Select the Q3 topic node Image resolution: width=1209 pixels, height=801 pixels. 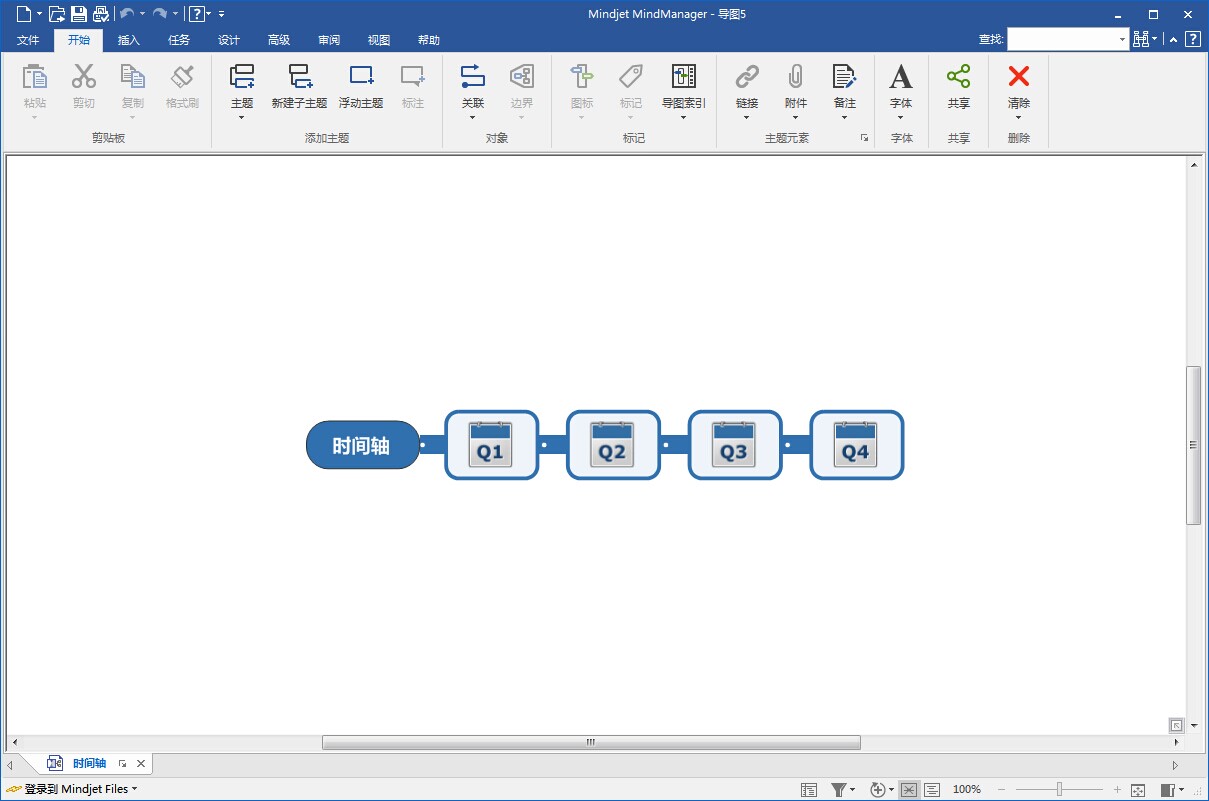tap(734, 445)
